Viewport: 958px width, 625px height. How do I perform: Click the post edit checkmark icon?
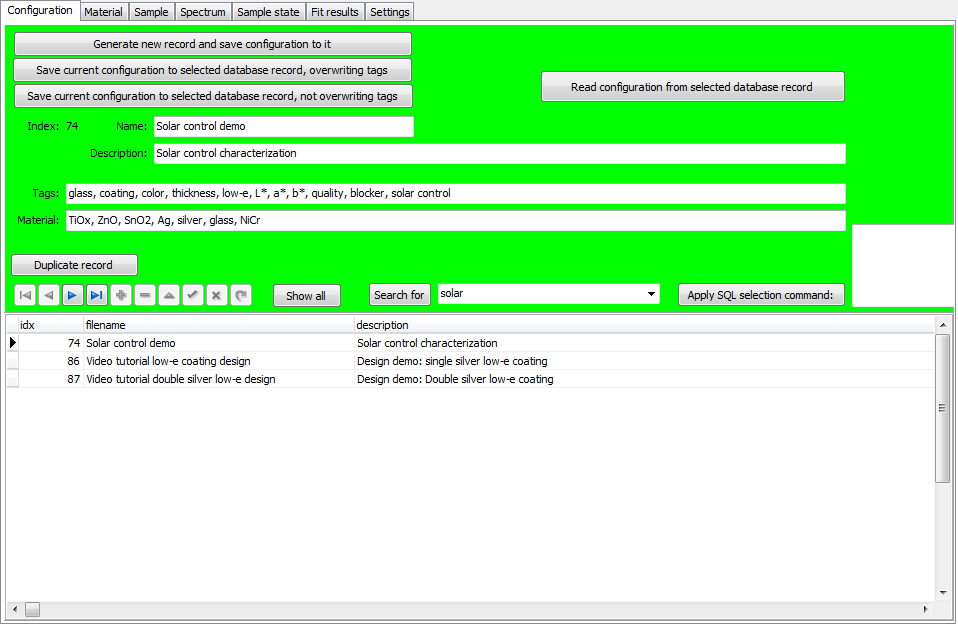point(193,295)
